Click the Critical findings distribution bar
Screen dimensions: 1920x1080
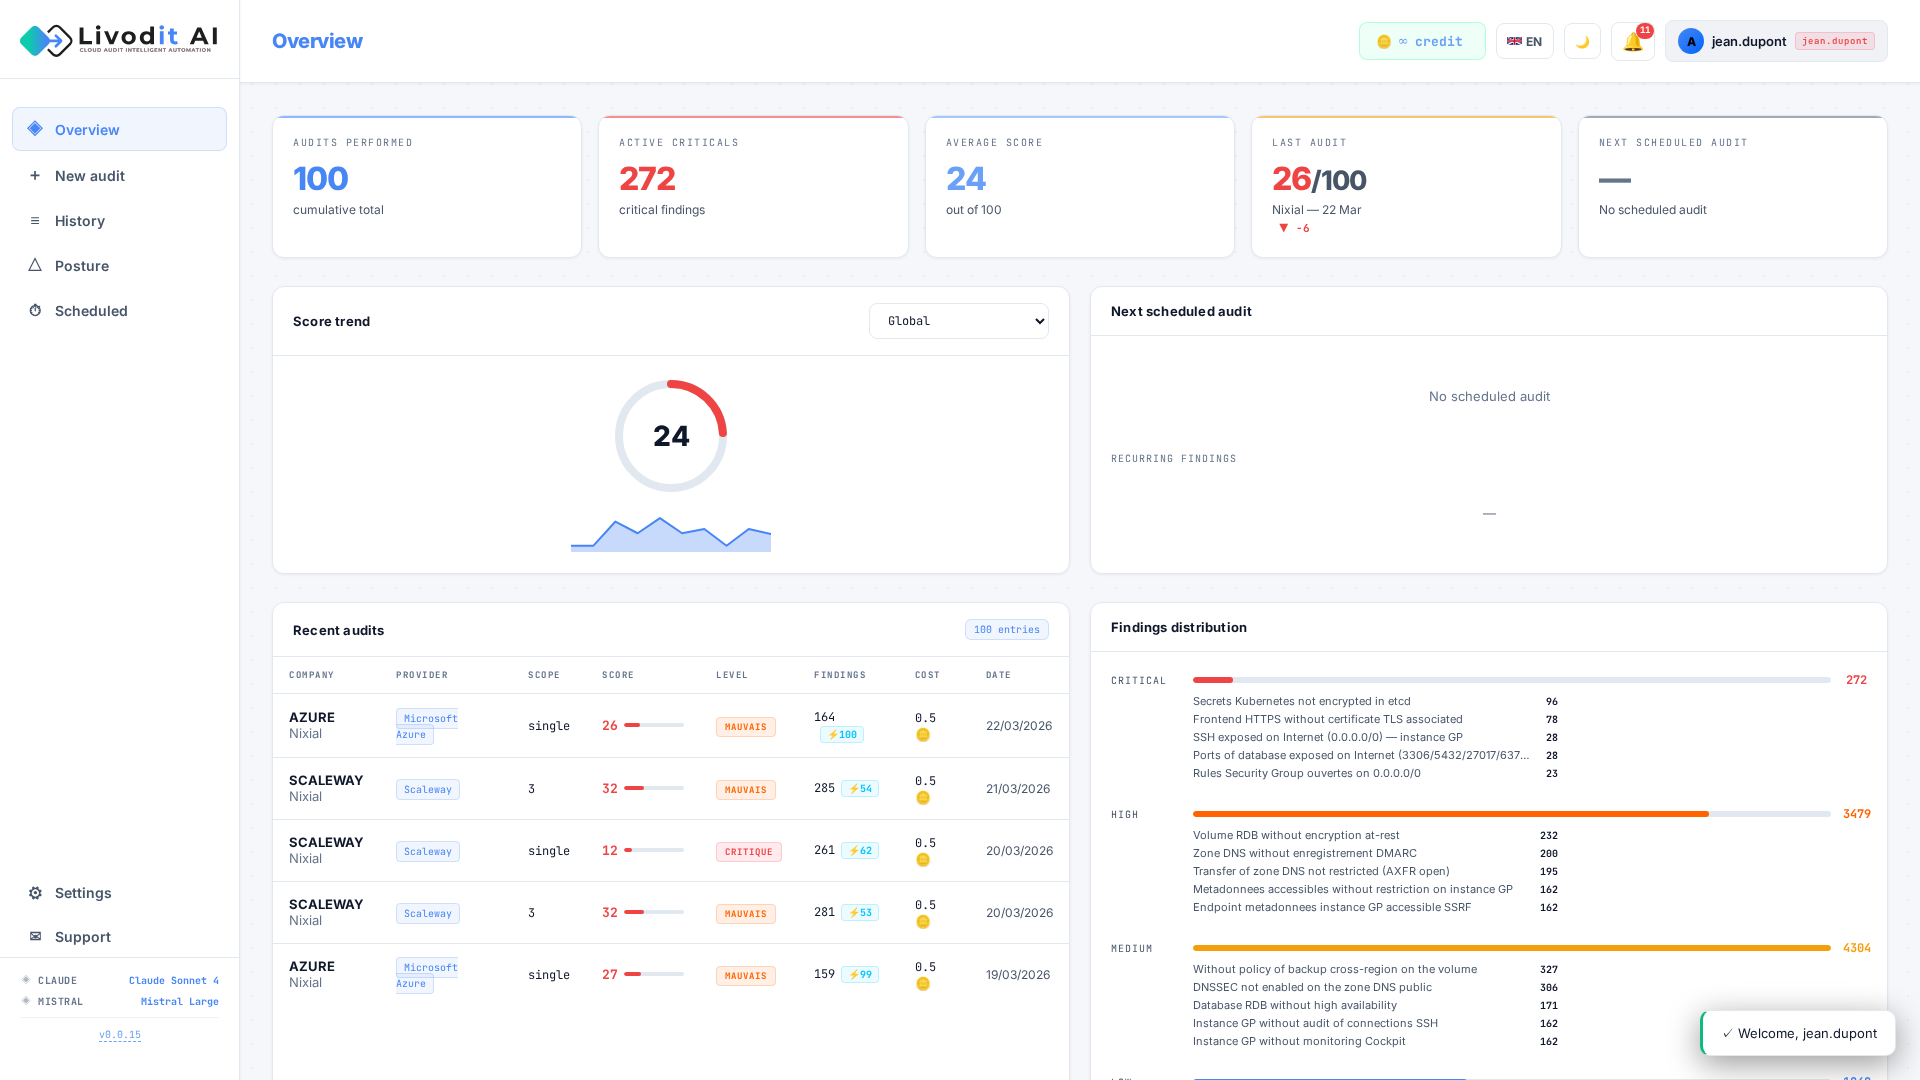click(1510, 680)
